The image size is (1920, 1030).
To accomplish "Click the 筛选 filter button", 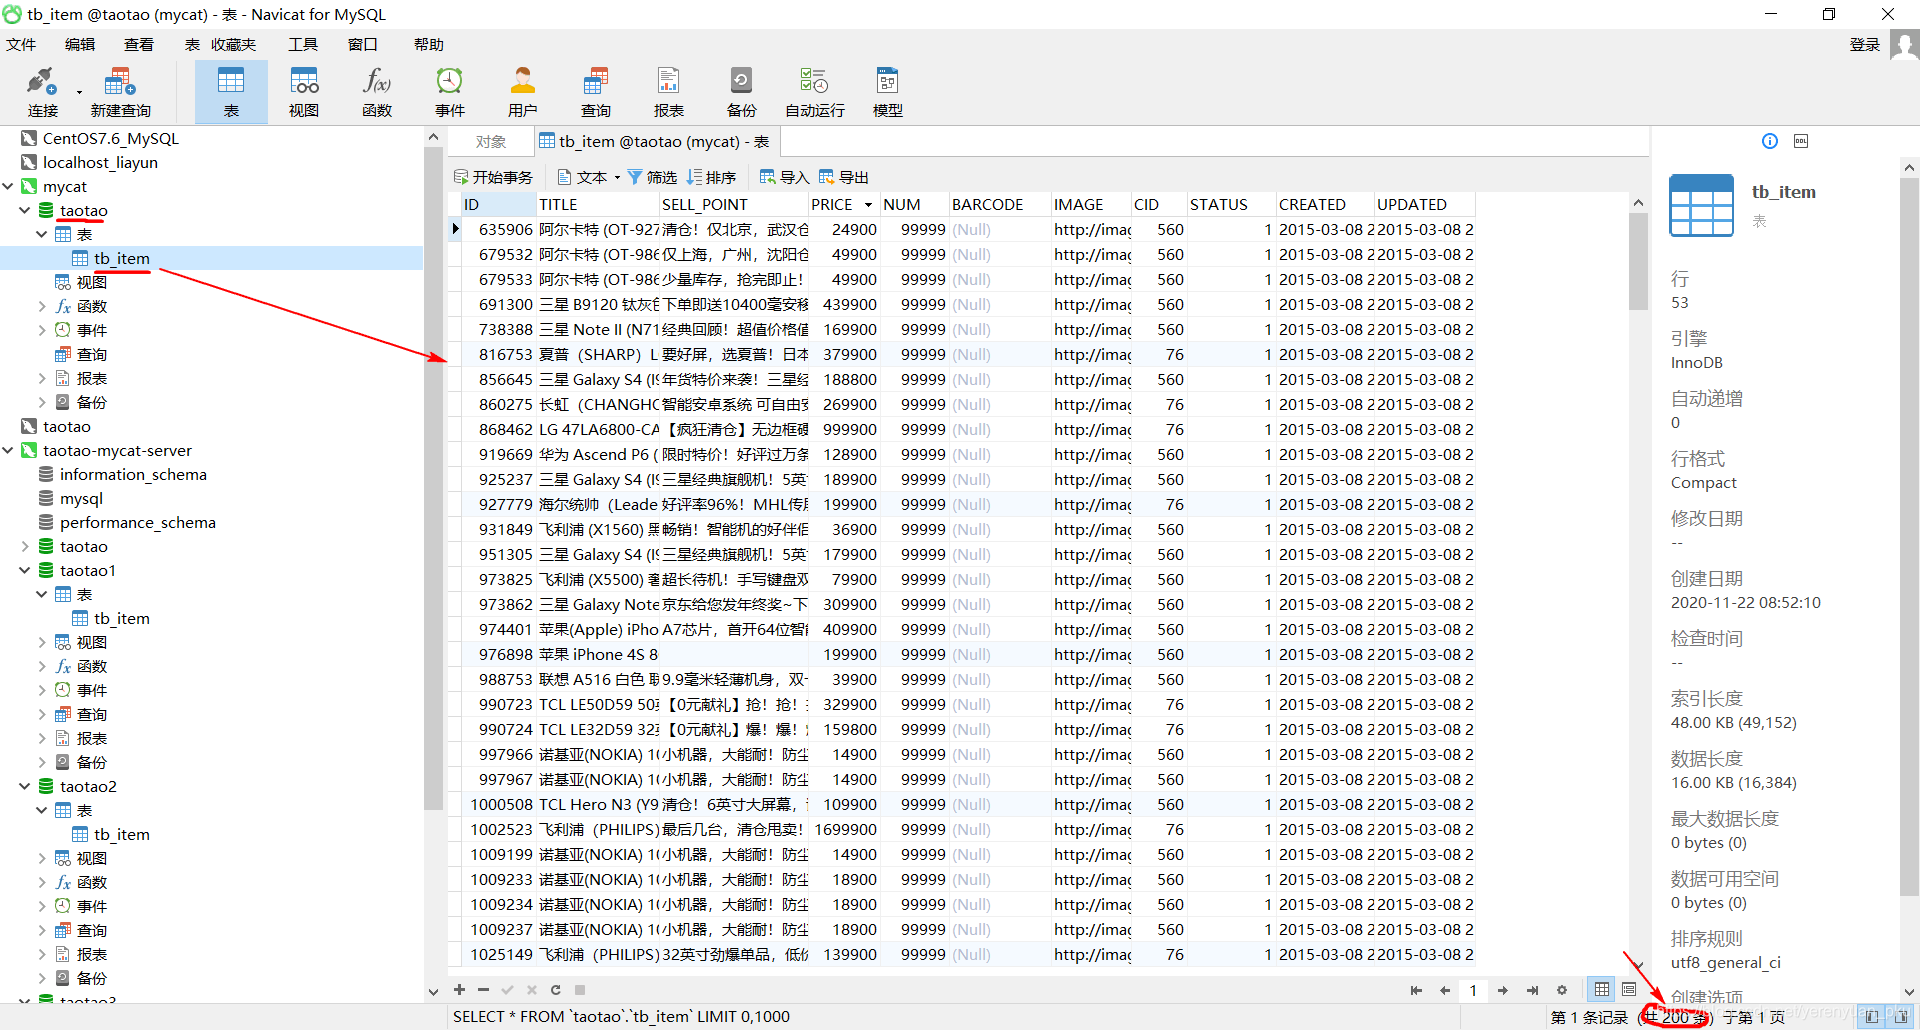I will [652, 177].
